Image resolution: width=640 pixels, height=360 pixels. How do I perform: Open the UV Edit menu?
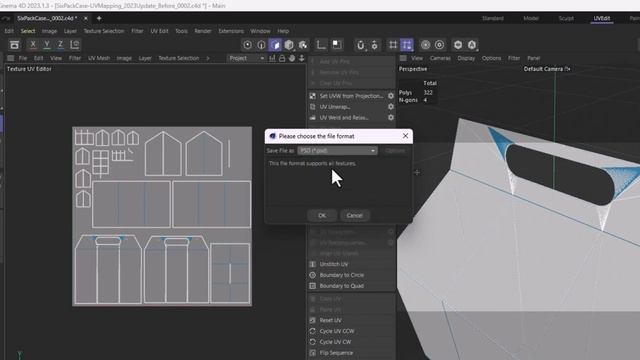[159, 31]
